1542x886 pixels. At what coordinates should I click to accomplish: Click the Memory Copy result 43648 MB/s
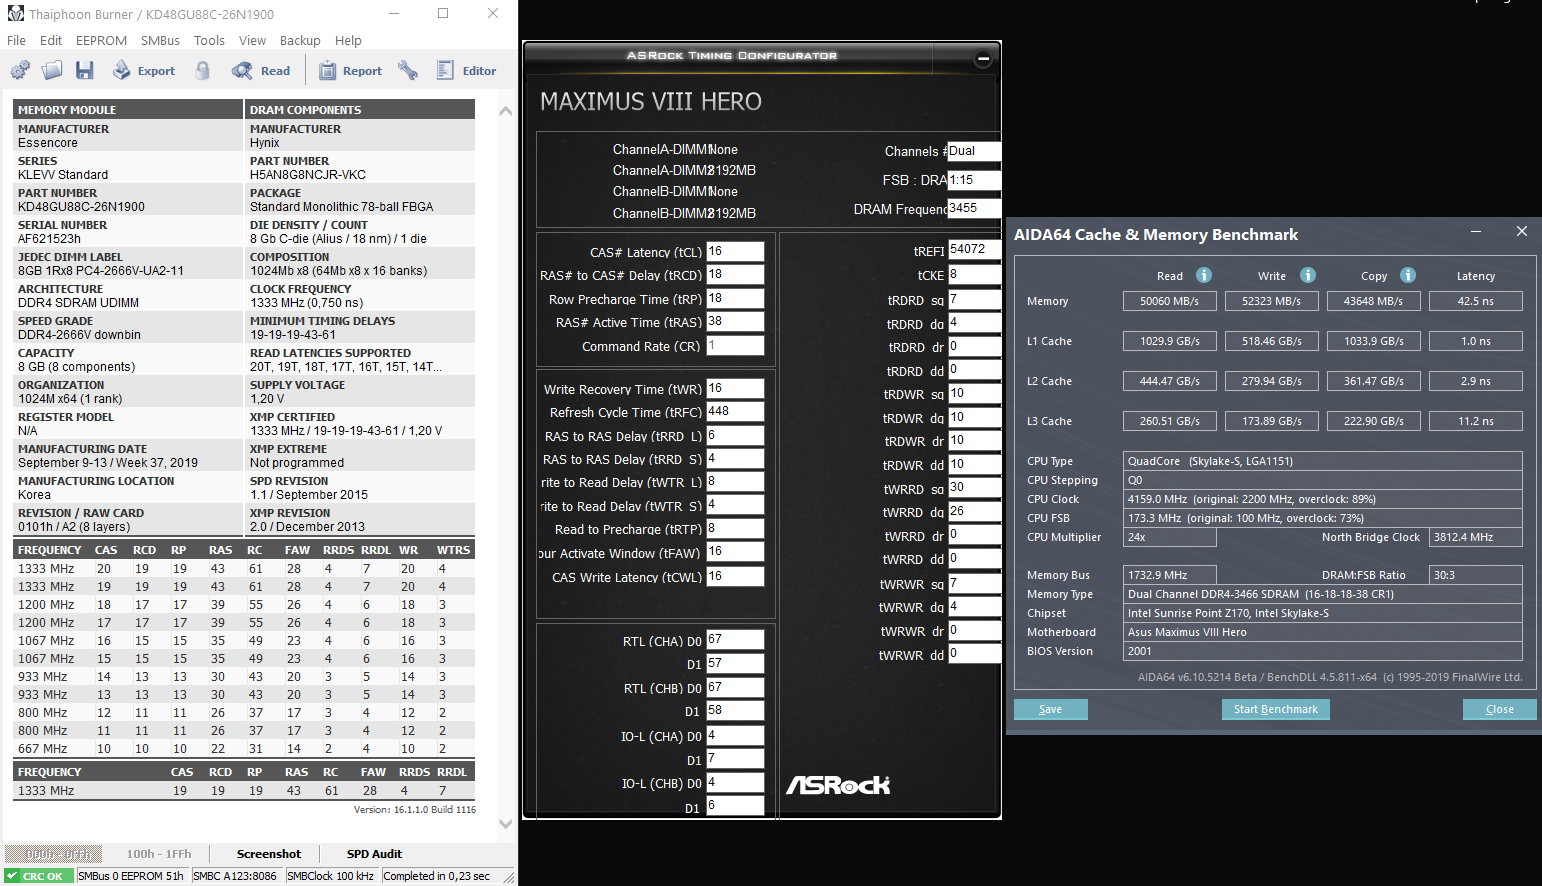[x=1374, y=301]
